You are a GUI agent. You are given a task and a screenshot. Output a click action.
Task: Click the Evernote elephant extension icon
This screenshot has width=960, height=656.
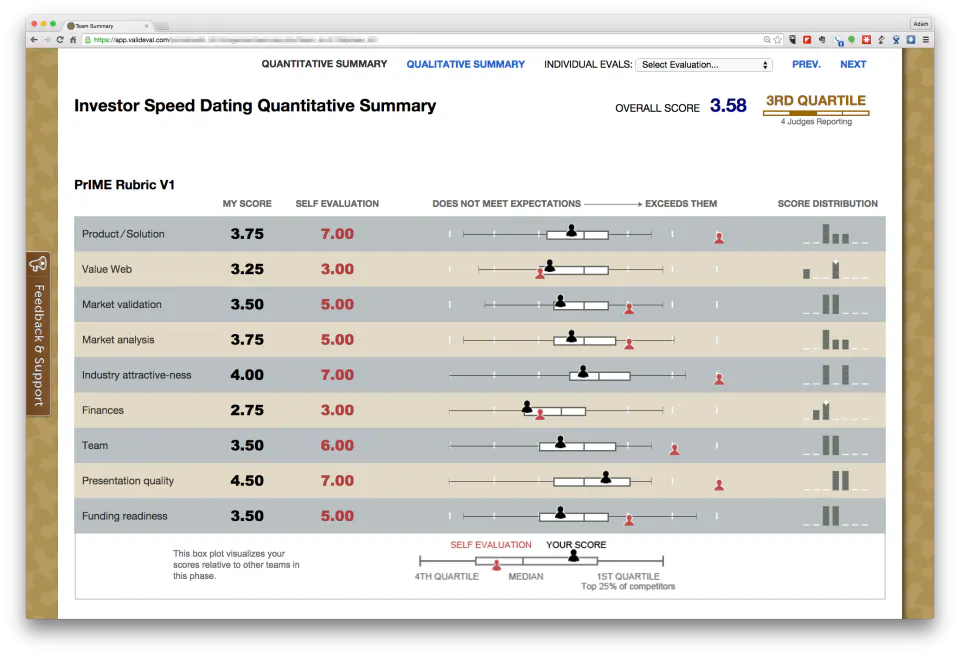(x=822, y=40)
